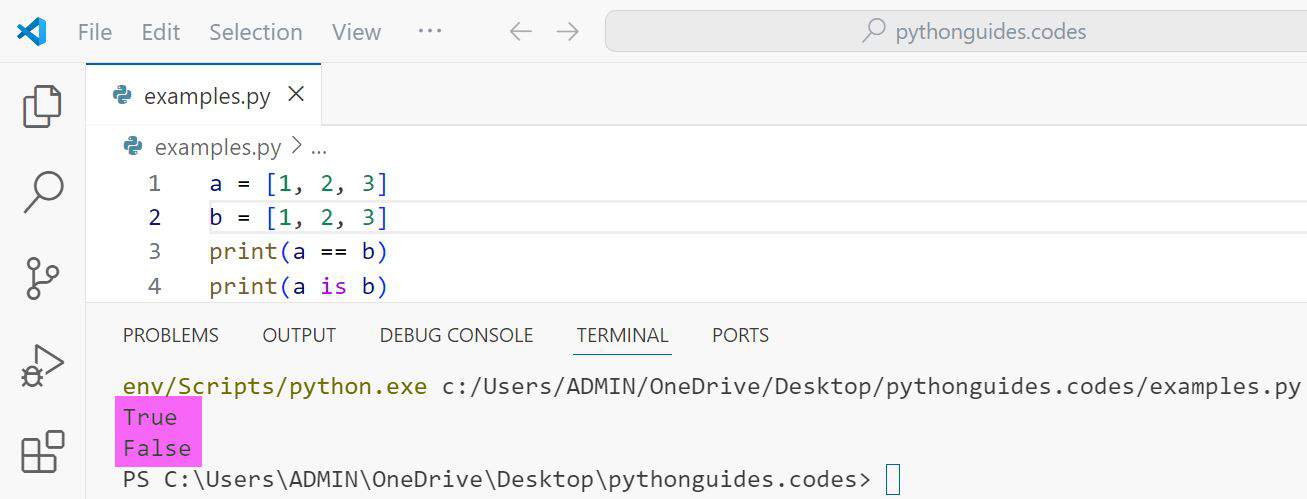Expand the hidden menus via ellipsis
The height and width of the screenshot is (499, 1307).
(430, 32)
